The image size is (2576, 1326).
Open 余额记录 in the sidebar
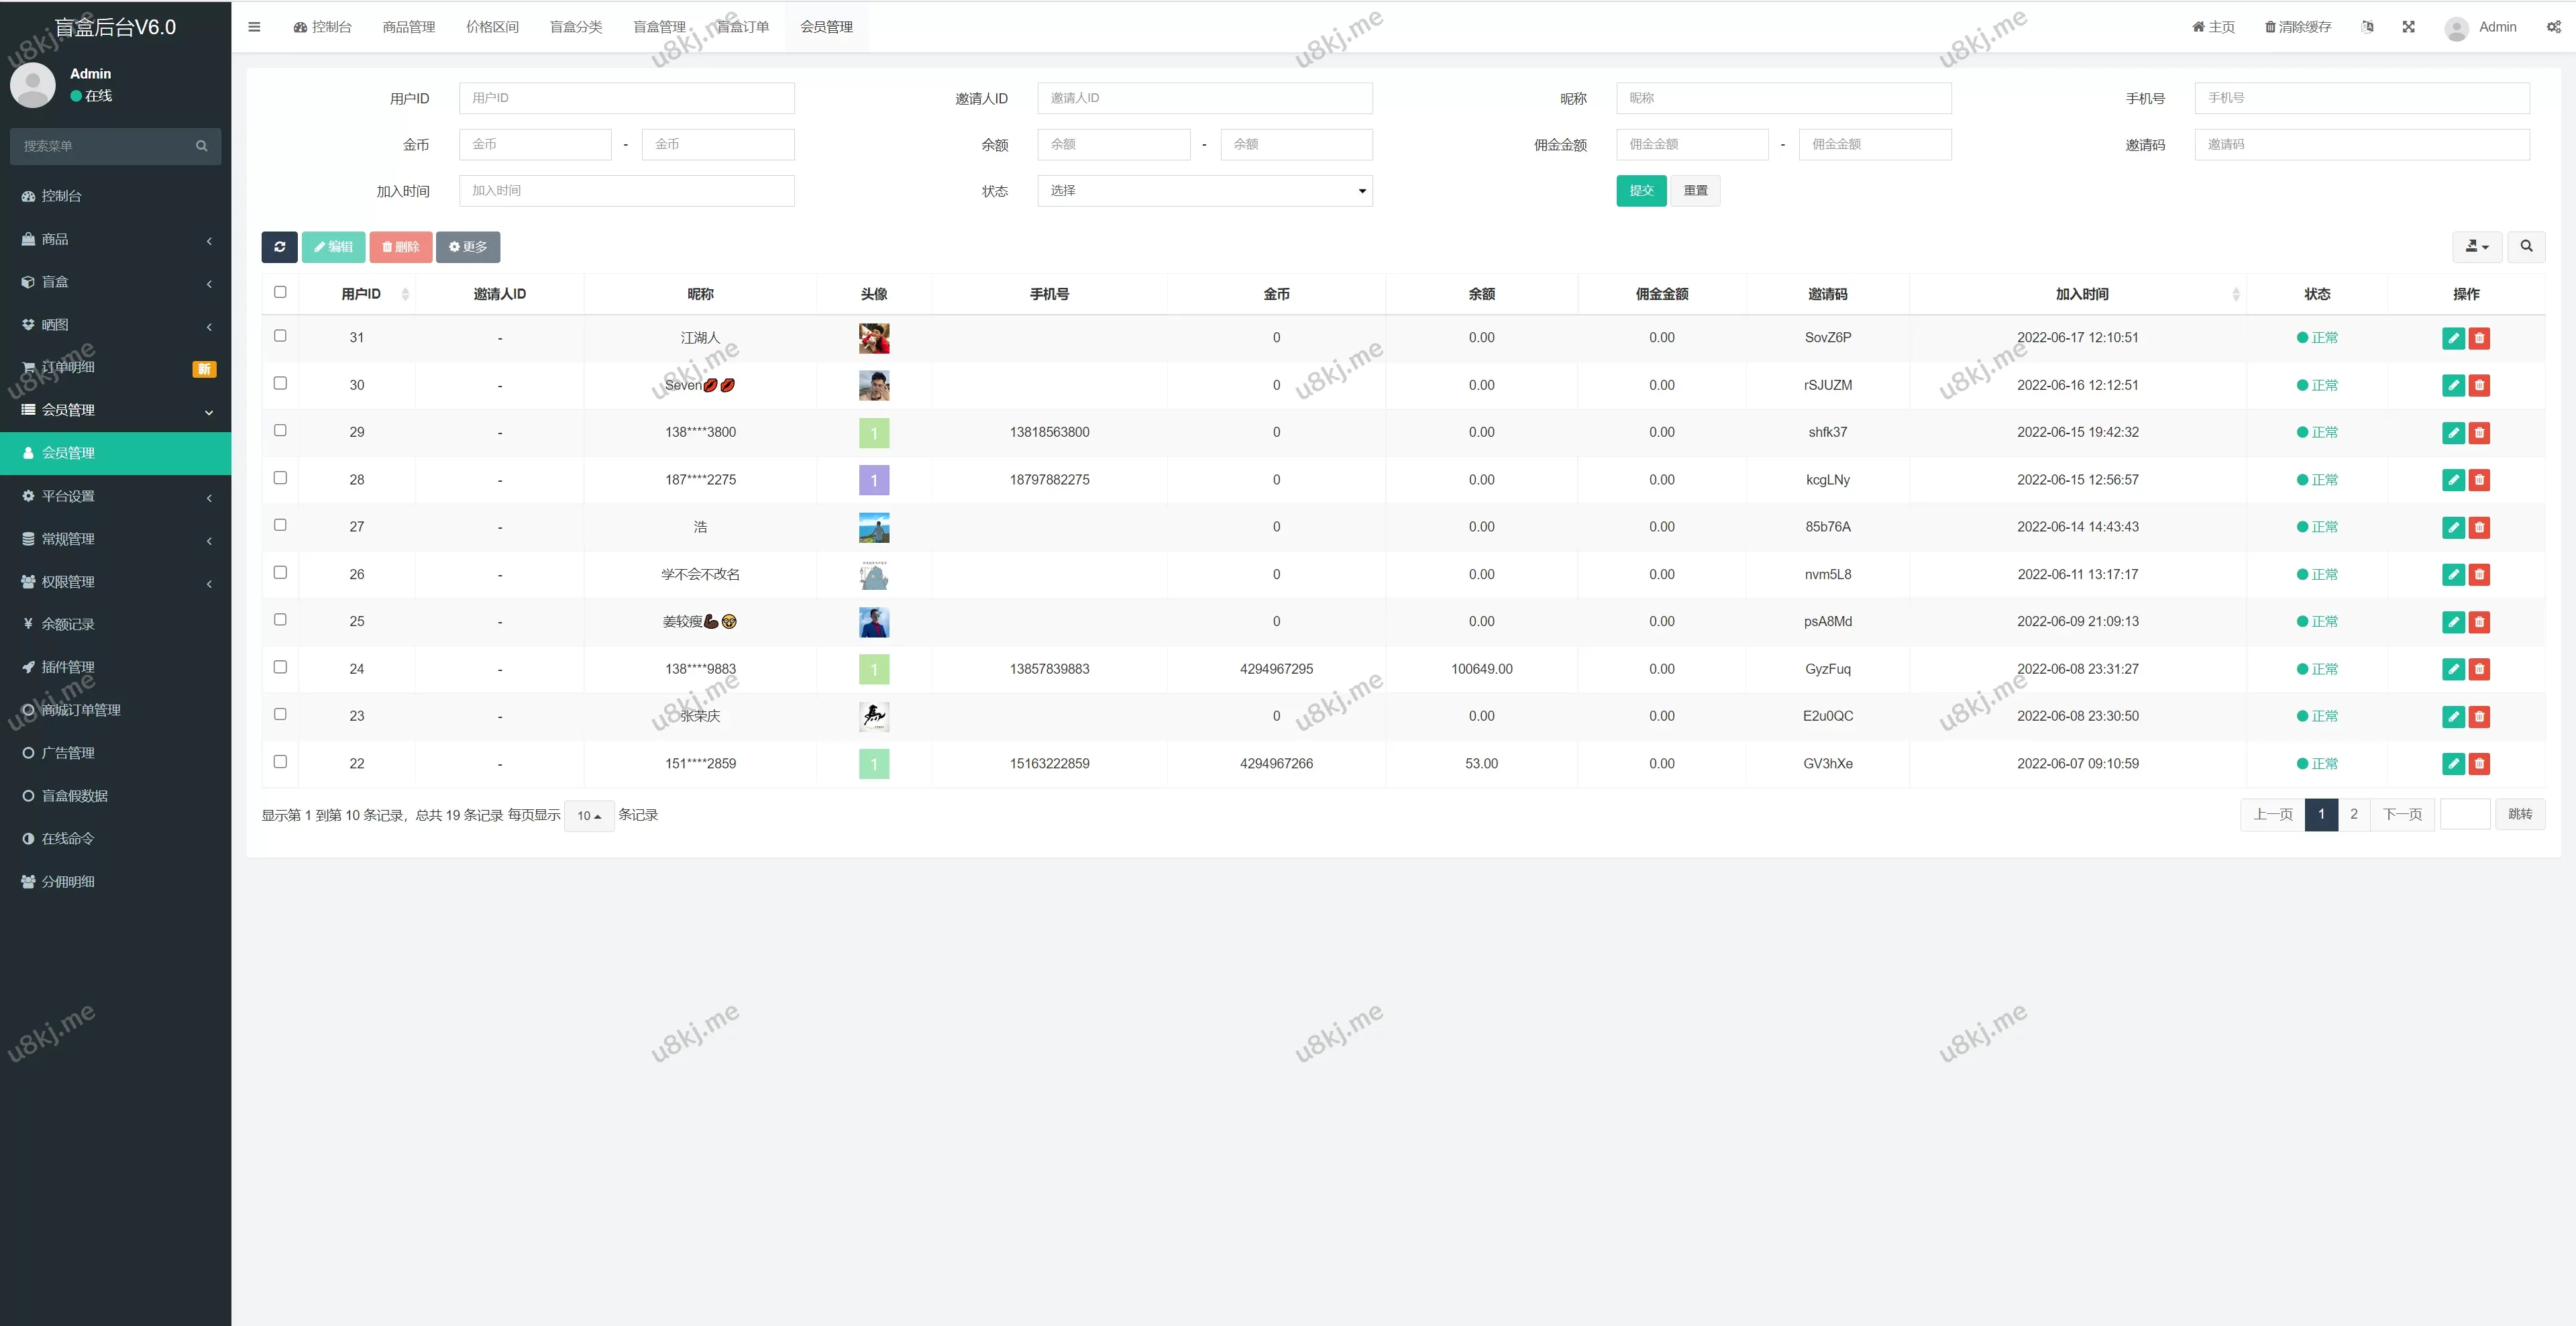click(x=68, y=624)
